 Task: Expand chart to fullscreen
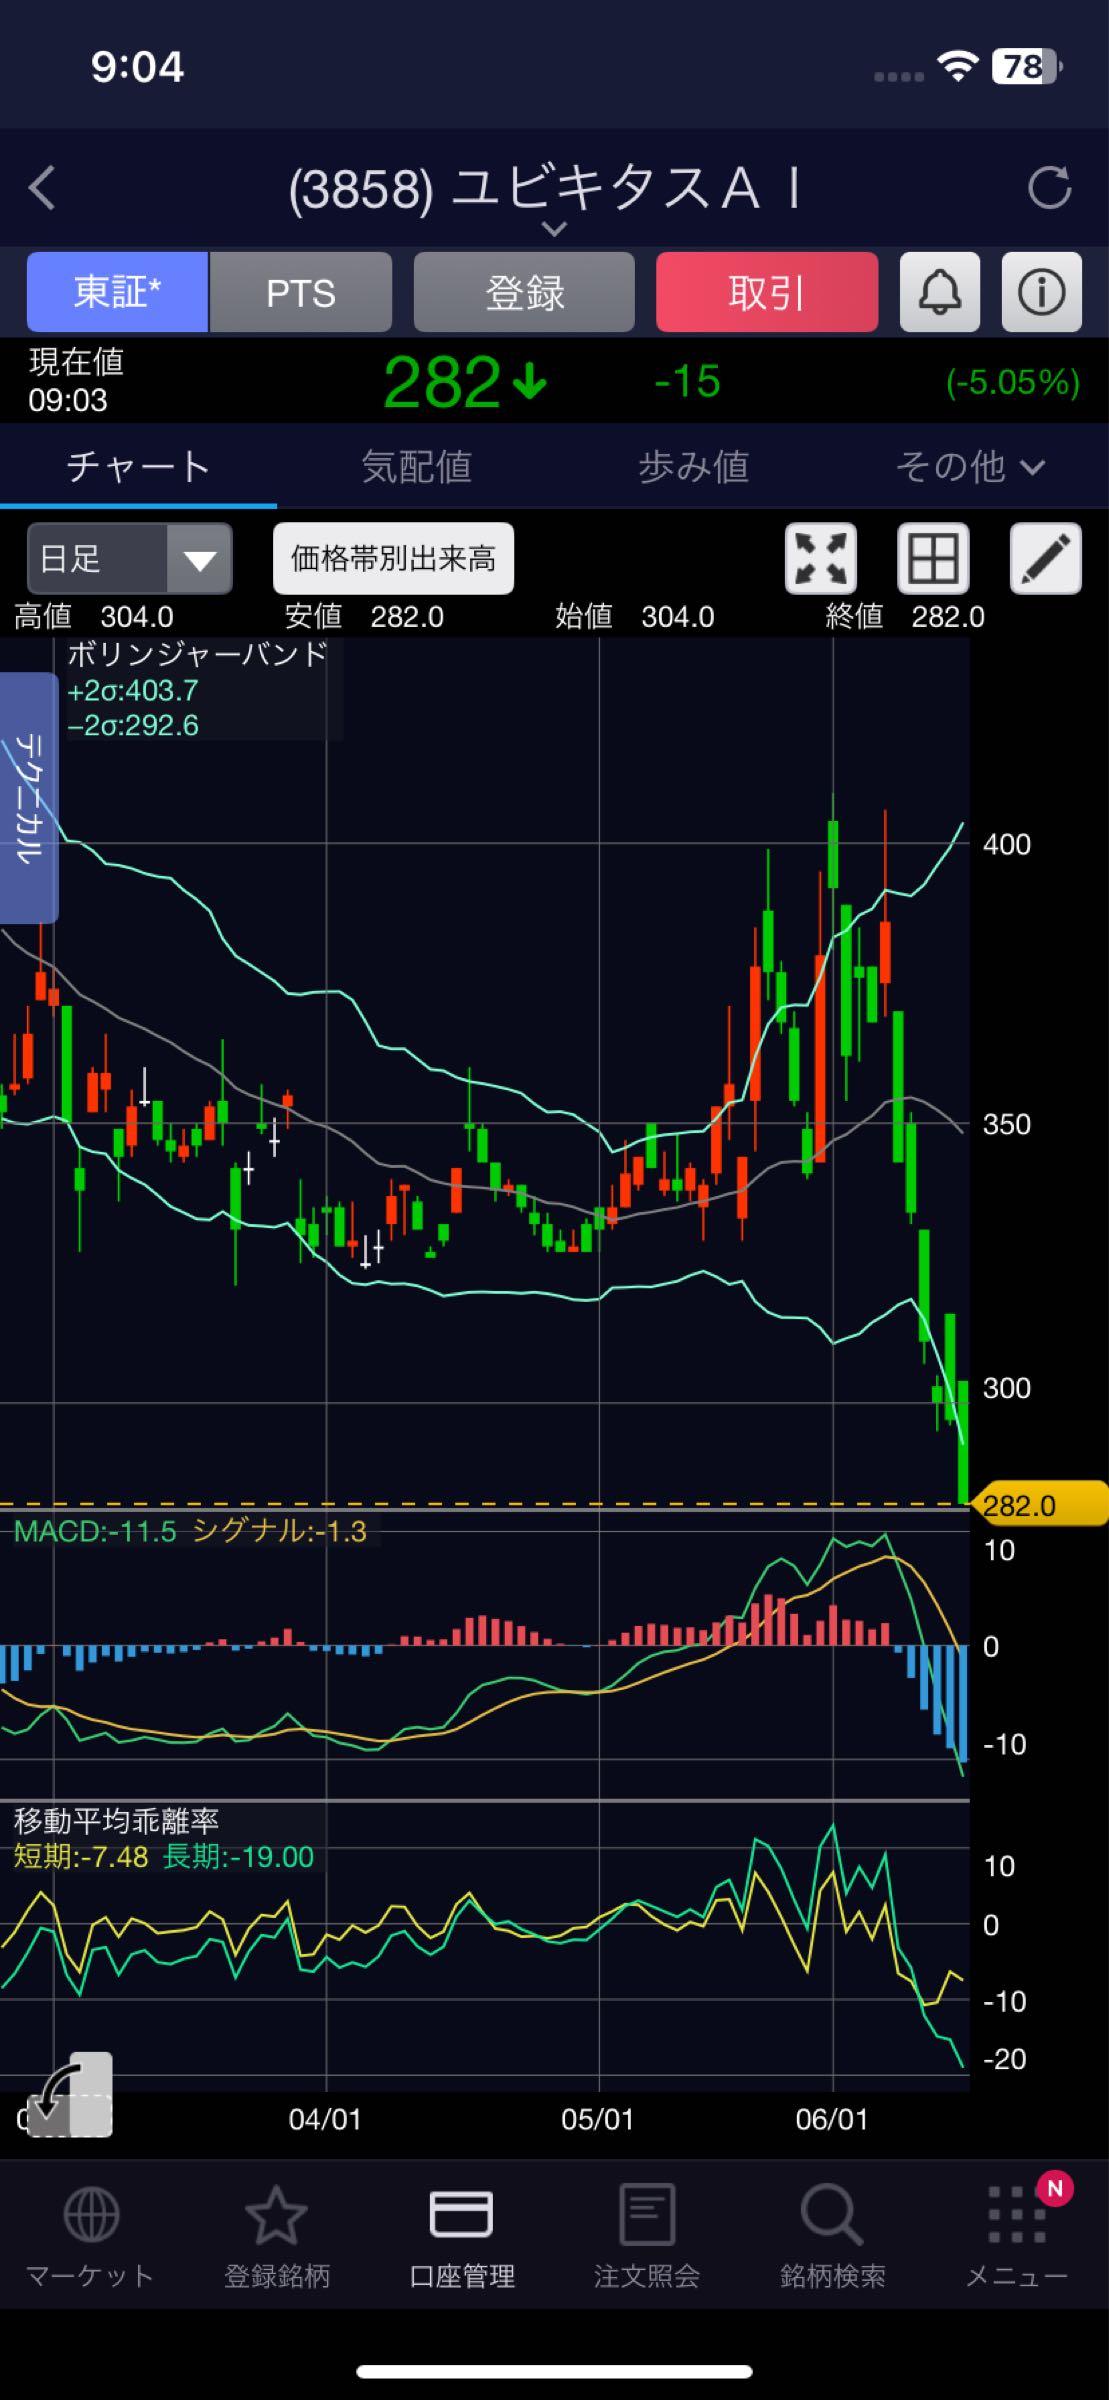click(821, 558)
